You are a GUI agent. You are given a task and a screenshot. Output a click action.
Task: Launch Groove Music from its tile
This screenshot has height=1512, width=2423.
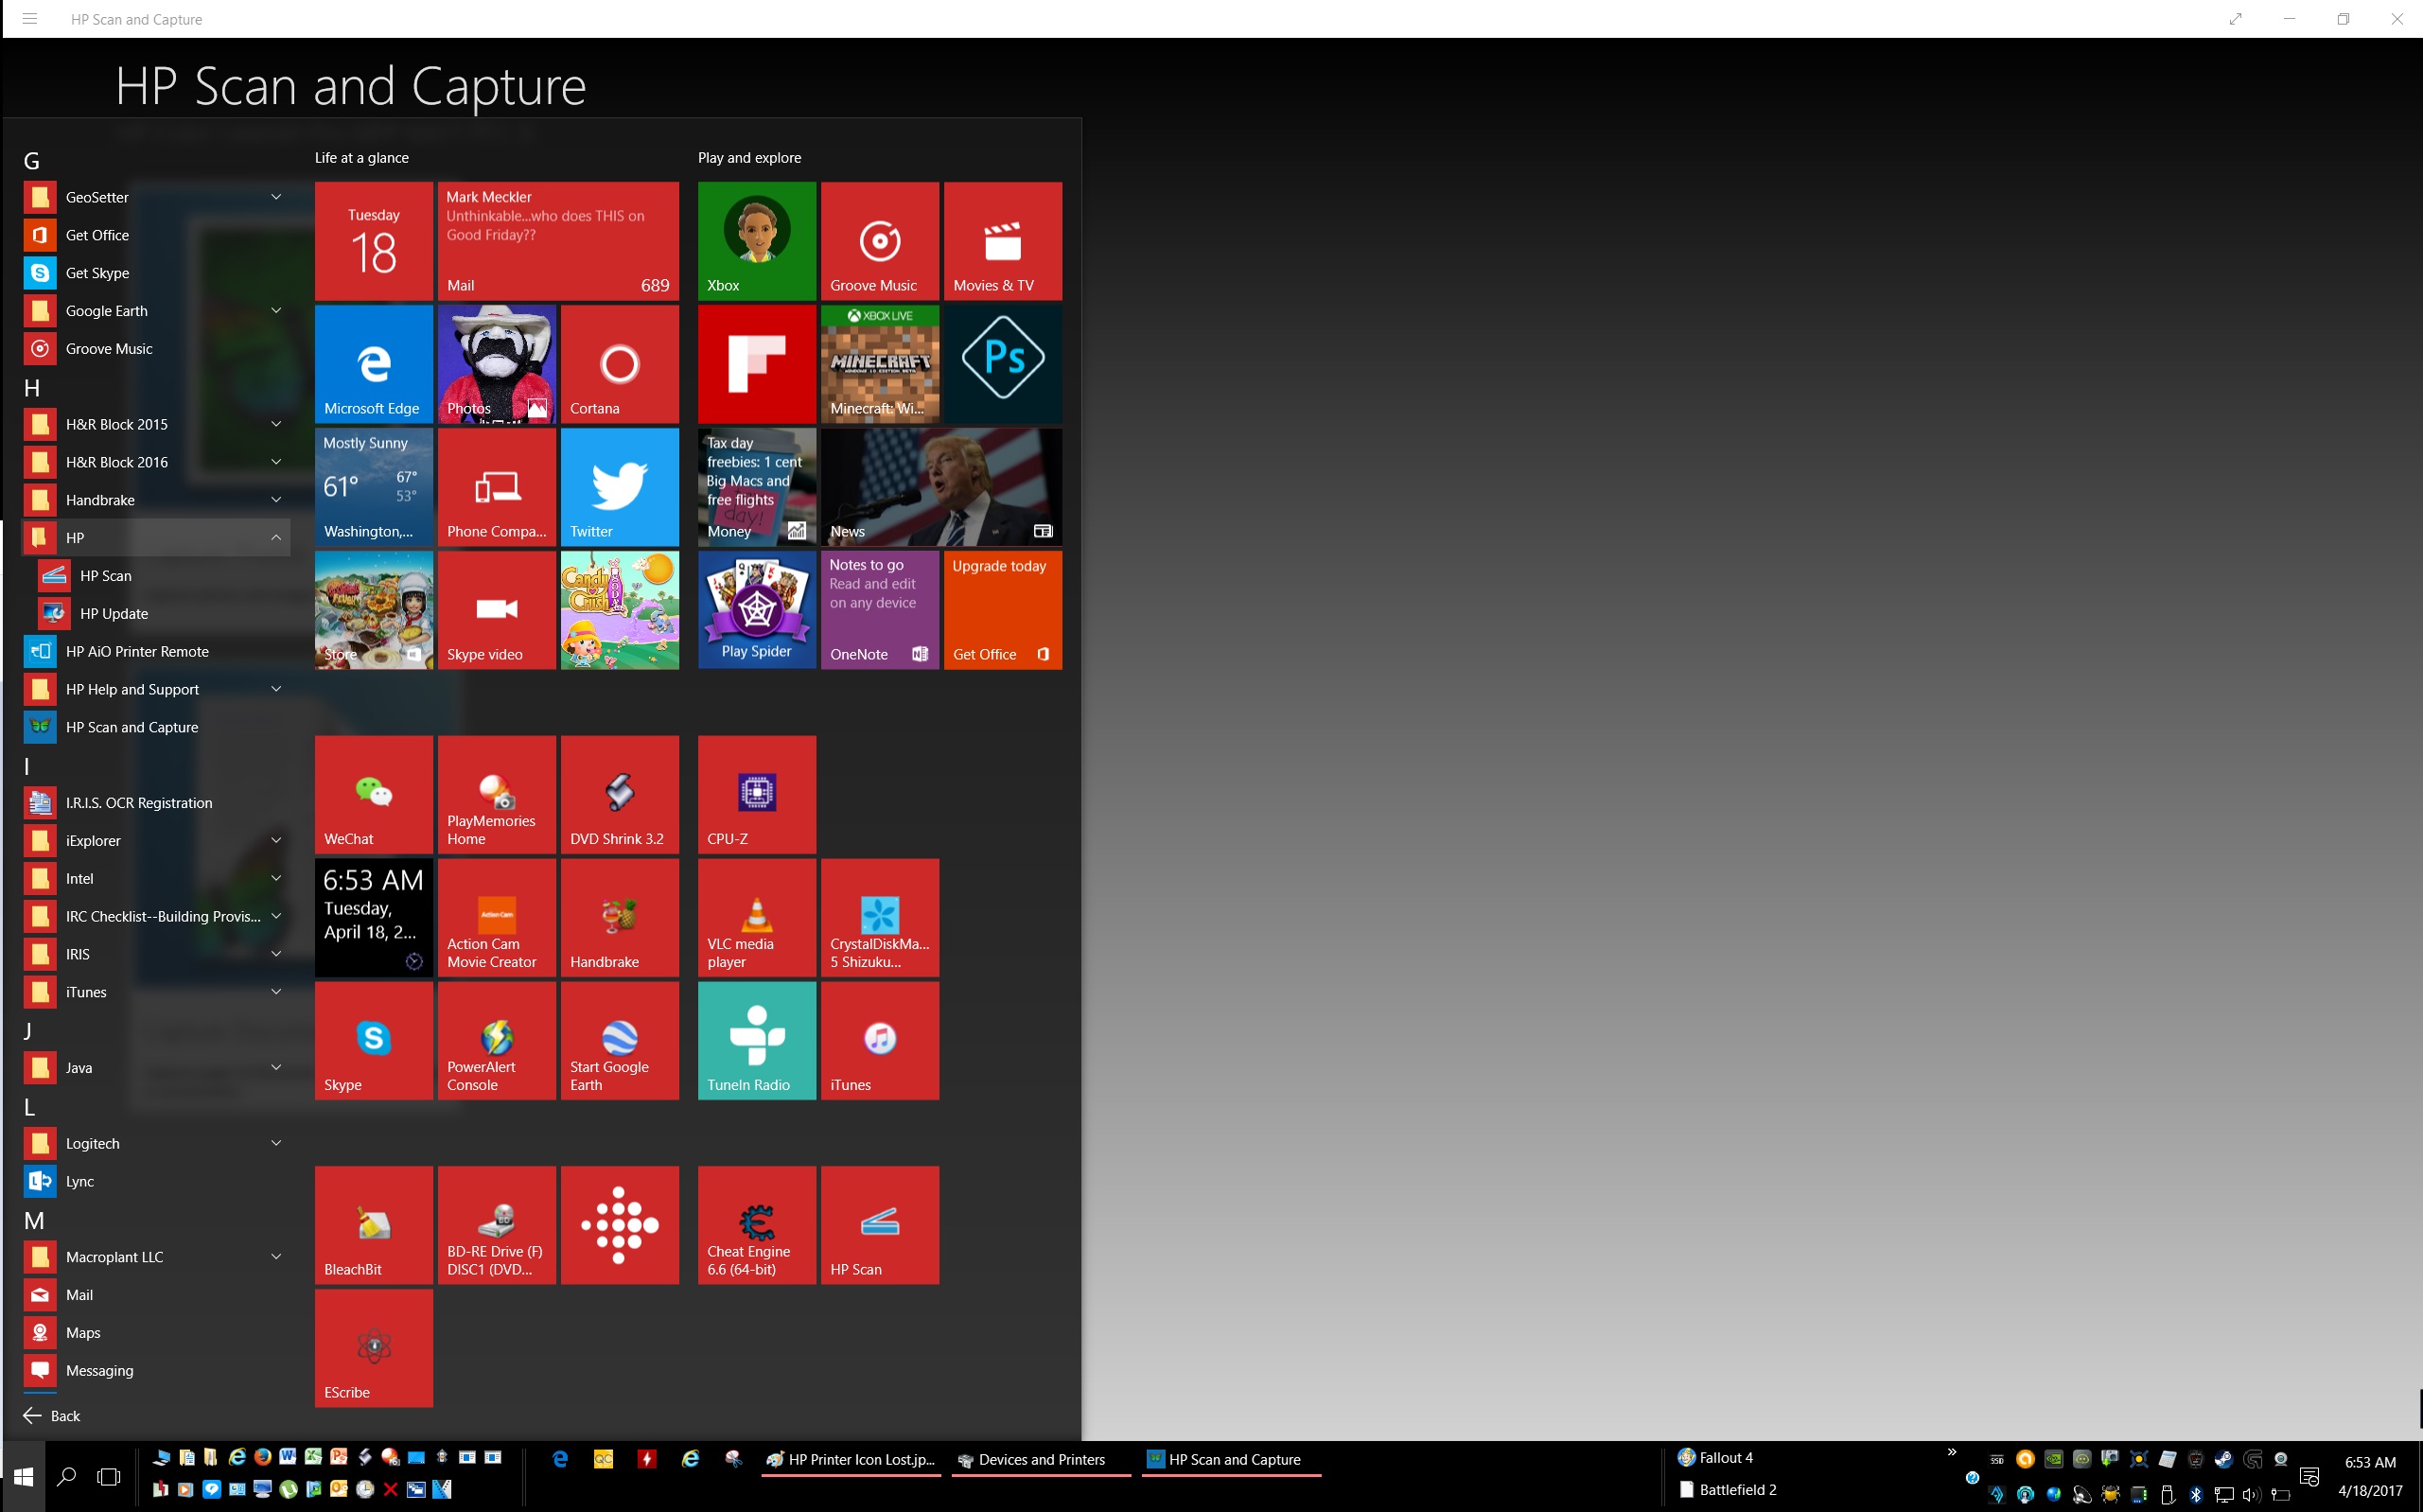click(879, 240)
